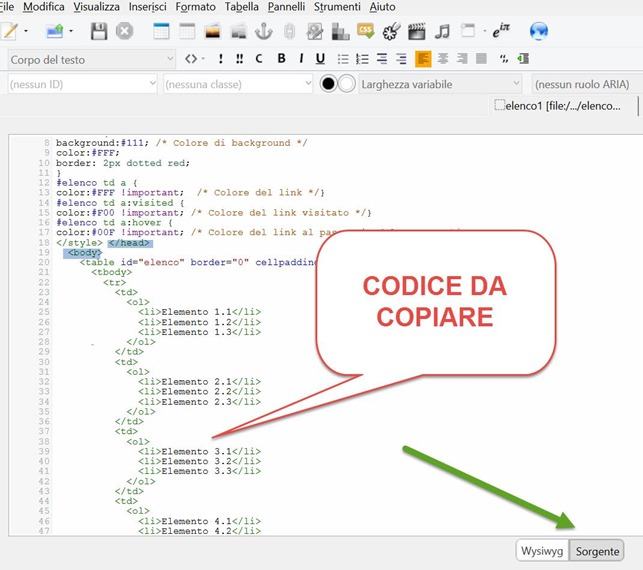
Task: Toggle the highlighted orange align left button
Action: [x=423, y=59]
